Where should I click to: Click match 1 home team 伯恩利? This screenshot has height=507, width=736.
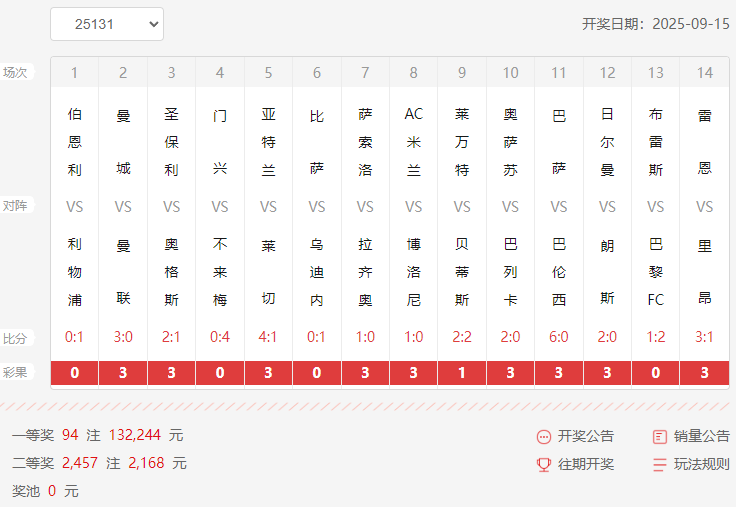point(75,142)
